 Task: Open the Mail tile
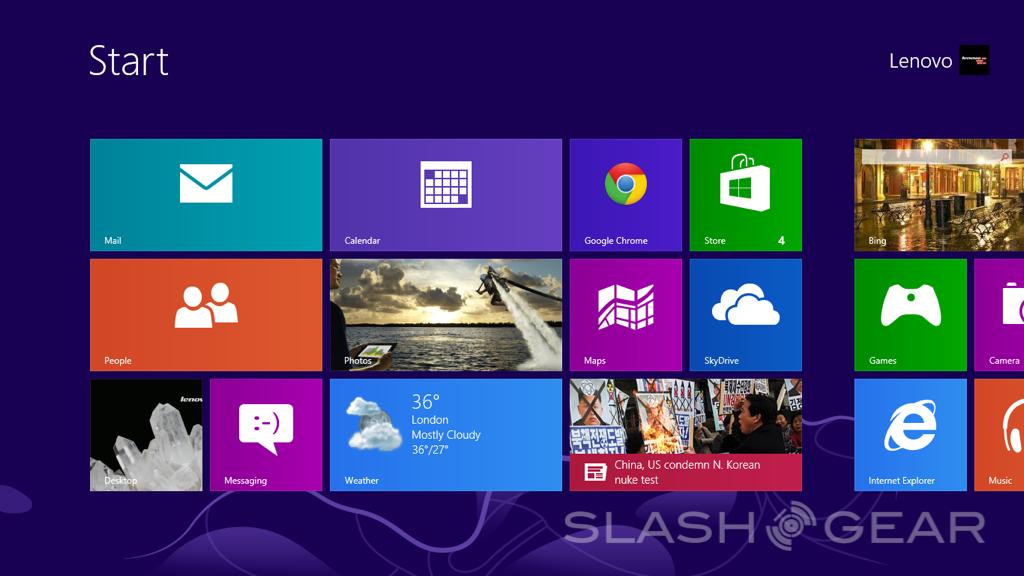[x=206, y=195]
